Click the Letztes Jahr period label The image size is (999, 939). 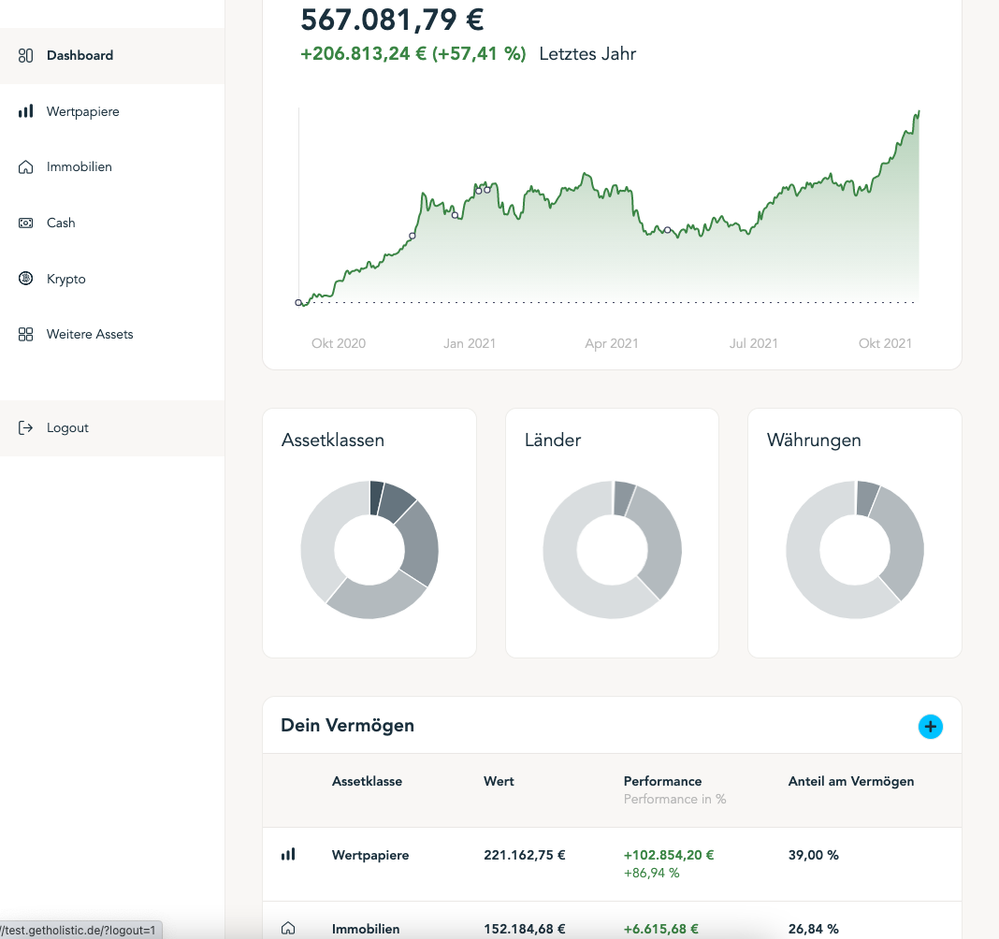click(x=587, y=54)
